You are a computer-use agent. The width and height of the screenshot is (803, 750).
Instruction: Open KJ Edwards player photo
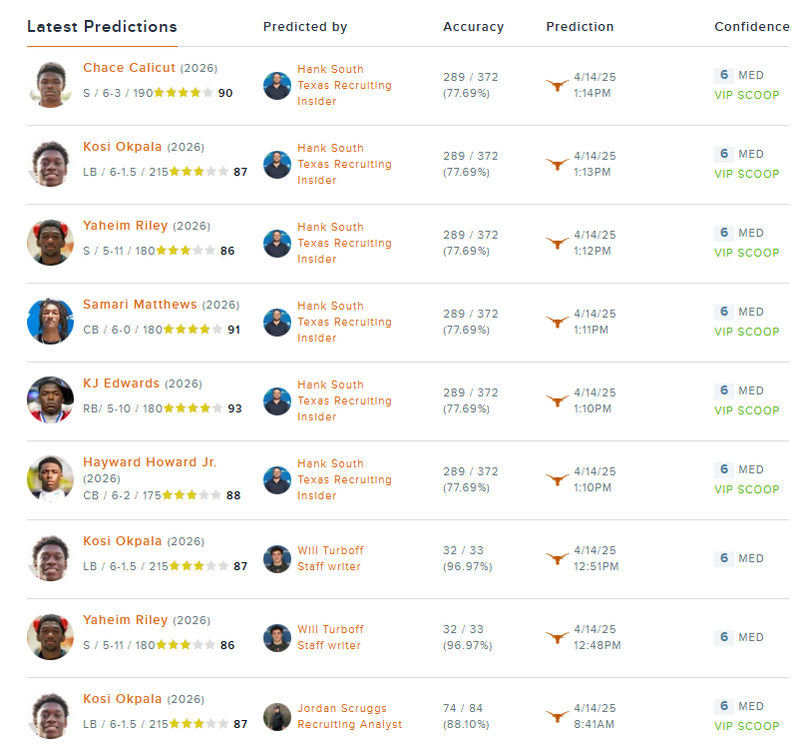(x=50, y=401)
